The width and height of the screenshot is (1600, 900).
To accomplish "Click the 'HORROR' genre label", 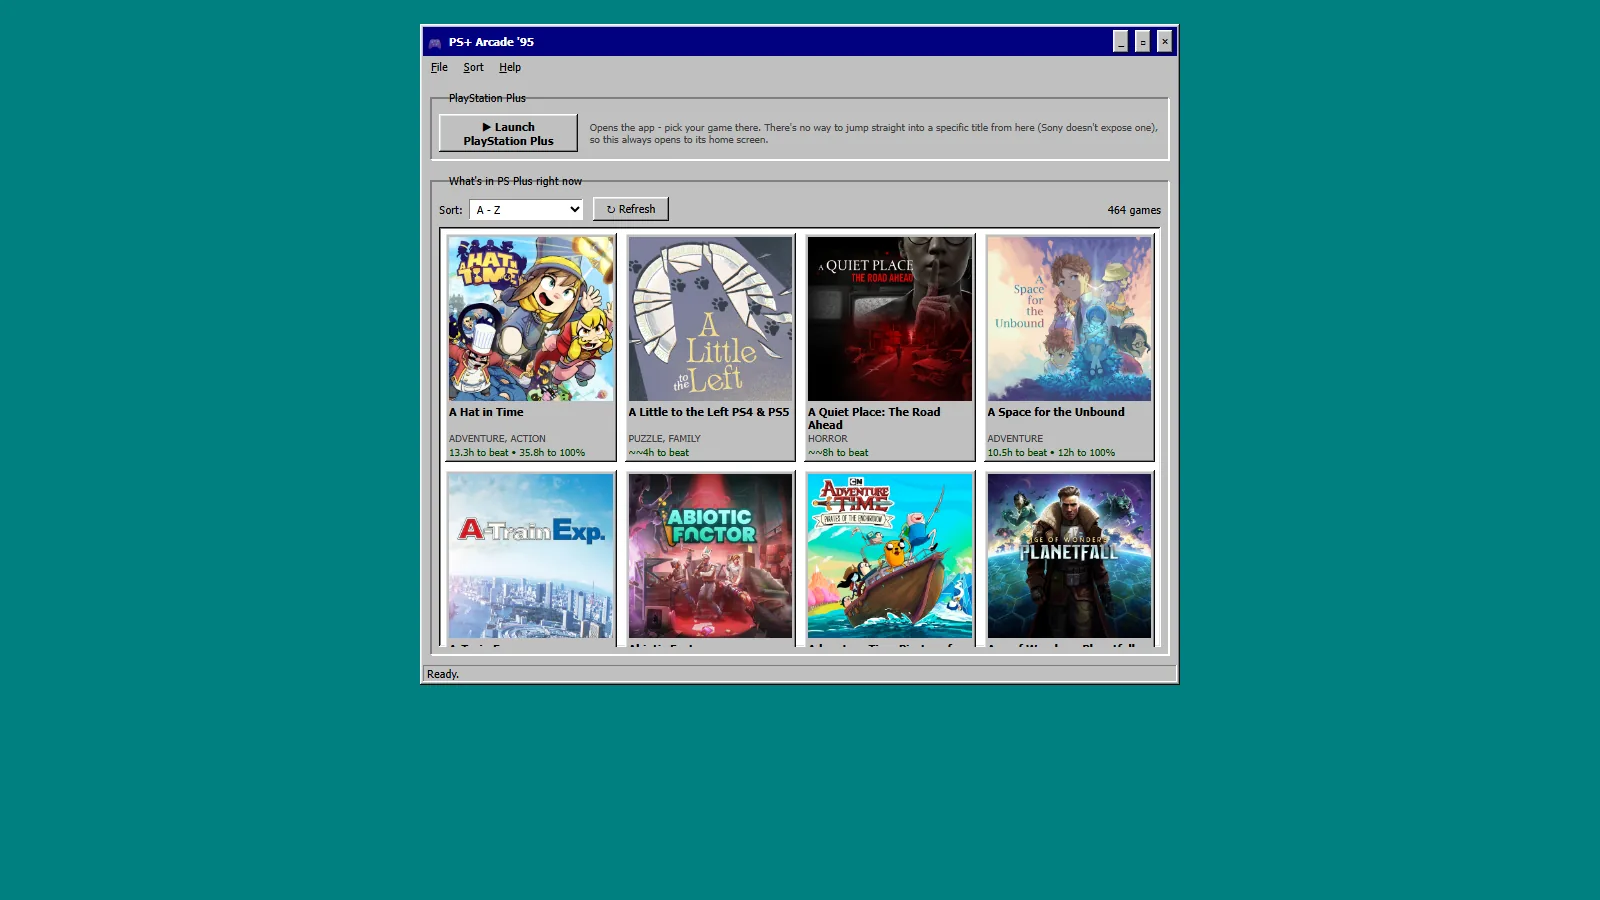I will [828, 439].
